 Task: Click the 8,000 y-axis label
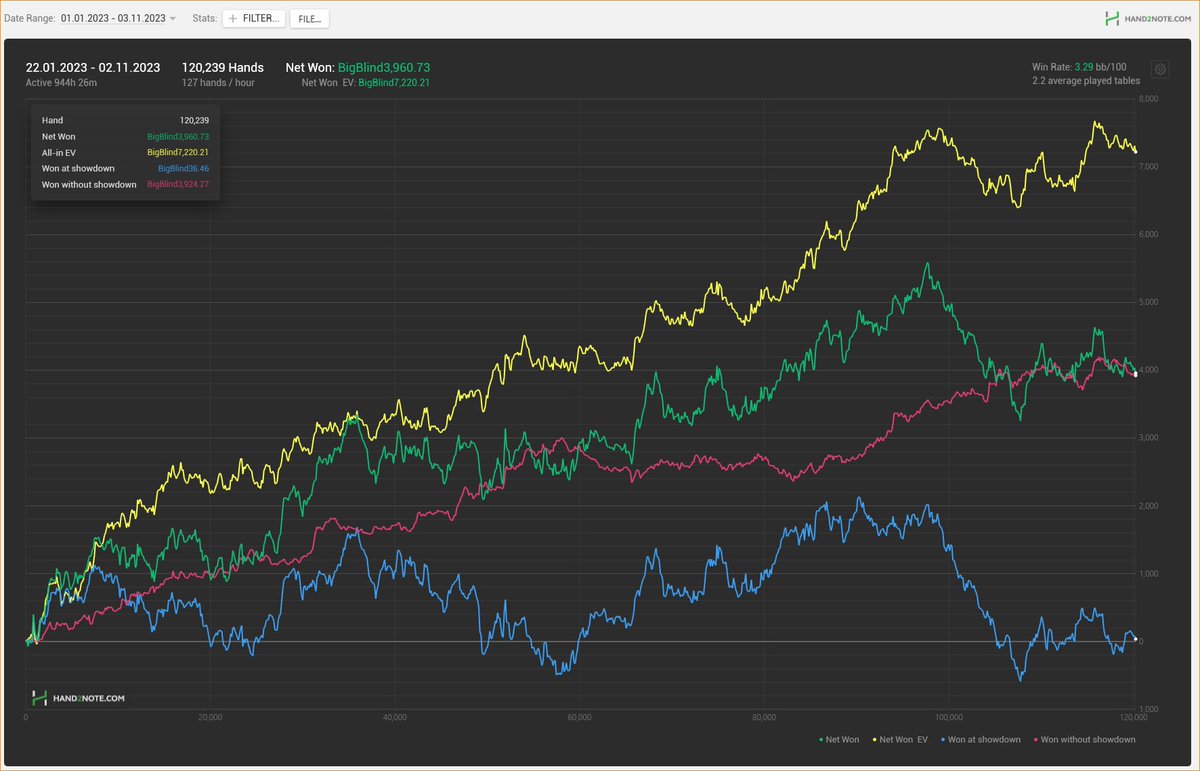point(1149,98)
